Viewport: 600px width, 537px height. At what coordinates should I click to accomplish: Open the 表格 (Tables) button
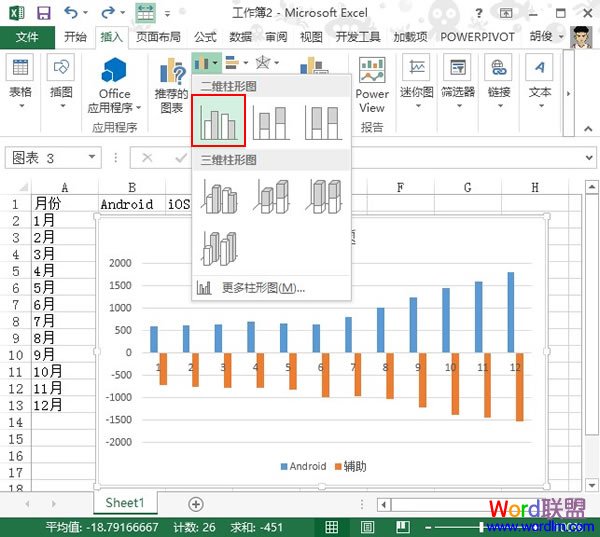tap(20, 82)
